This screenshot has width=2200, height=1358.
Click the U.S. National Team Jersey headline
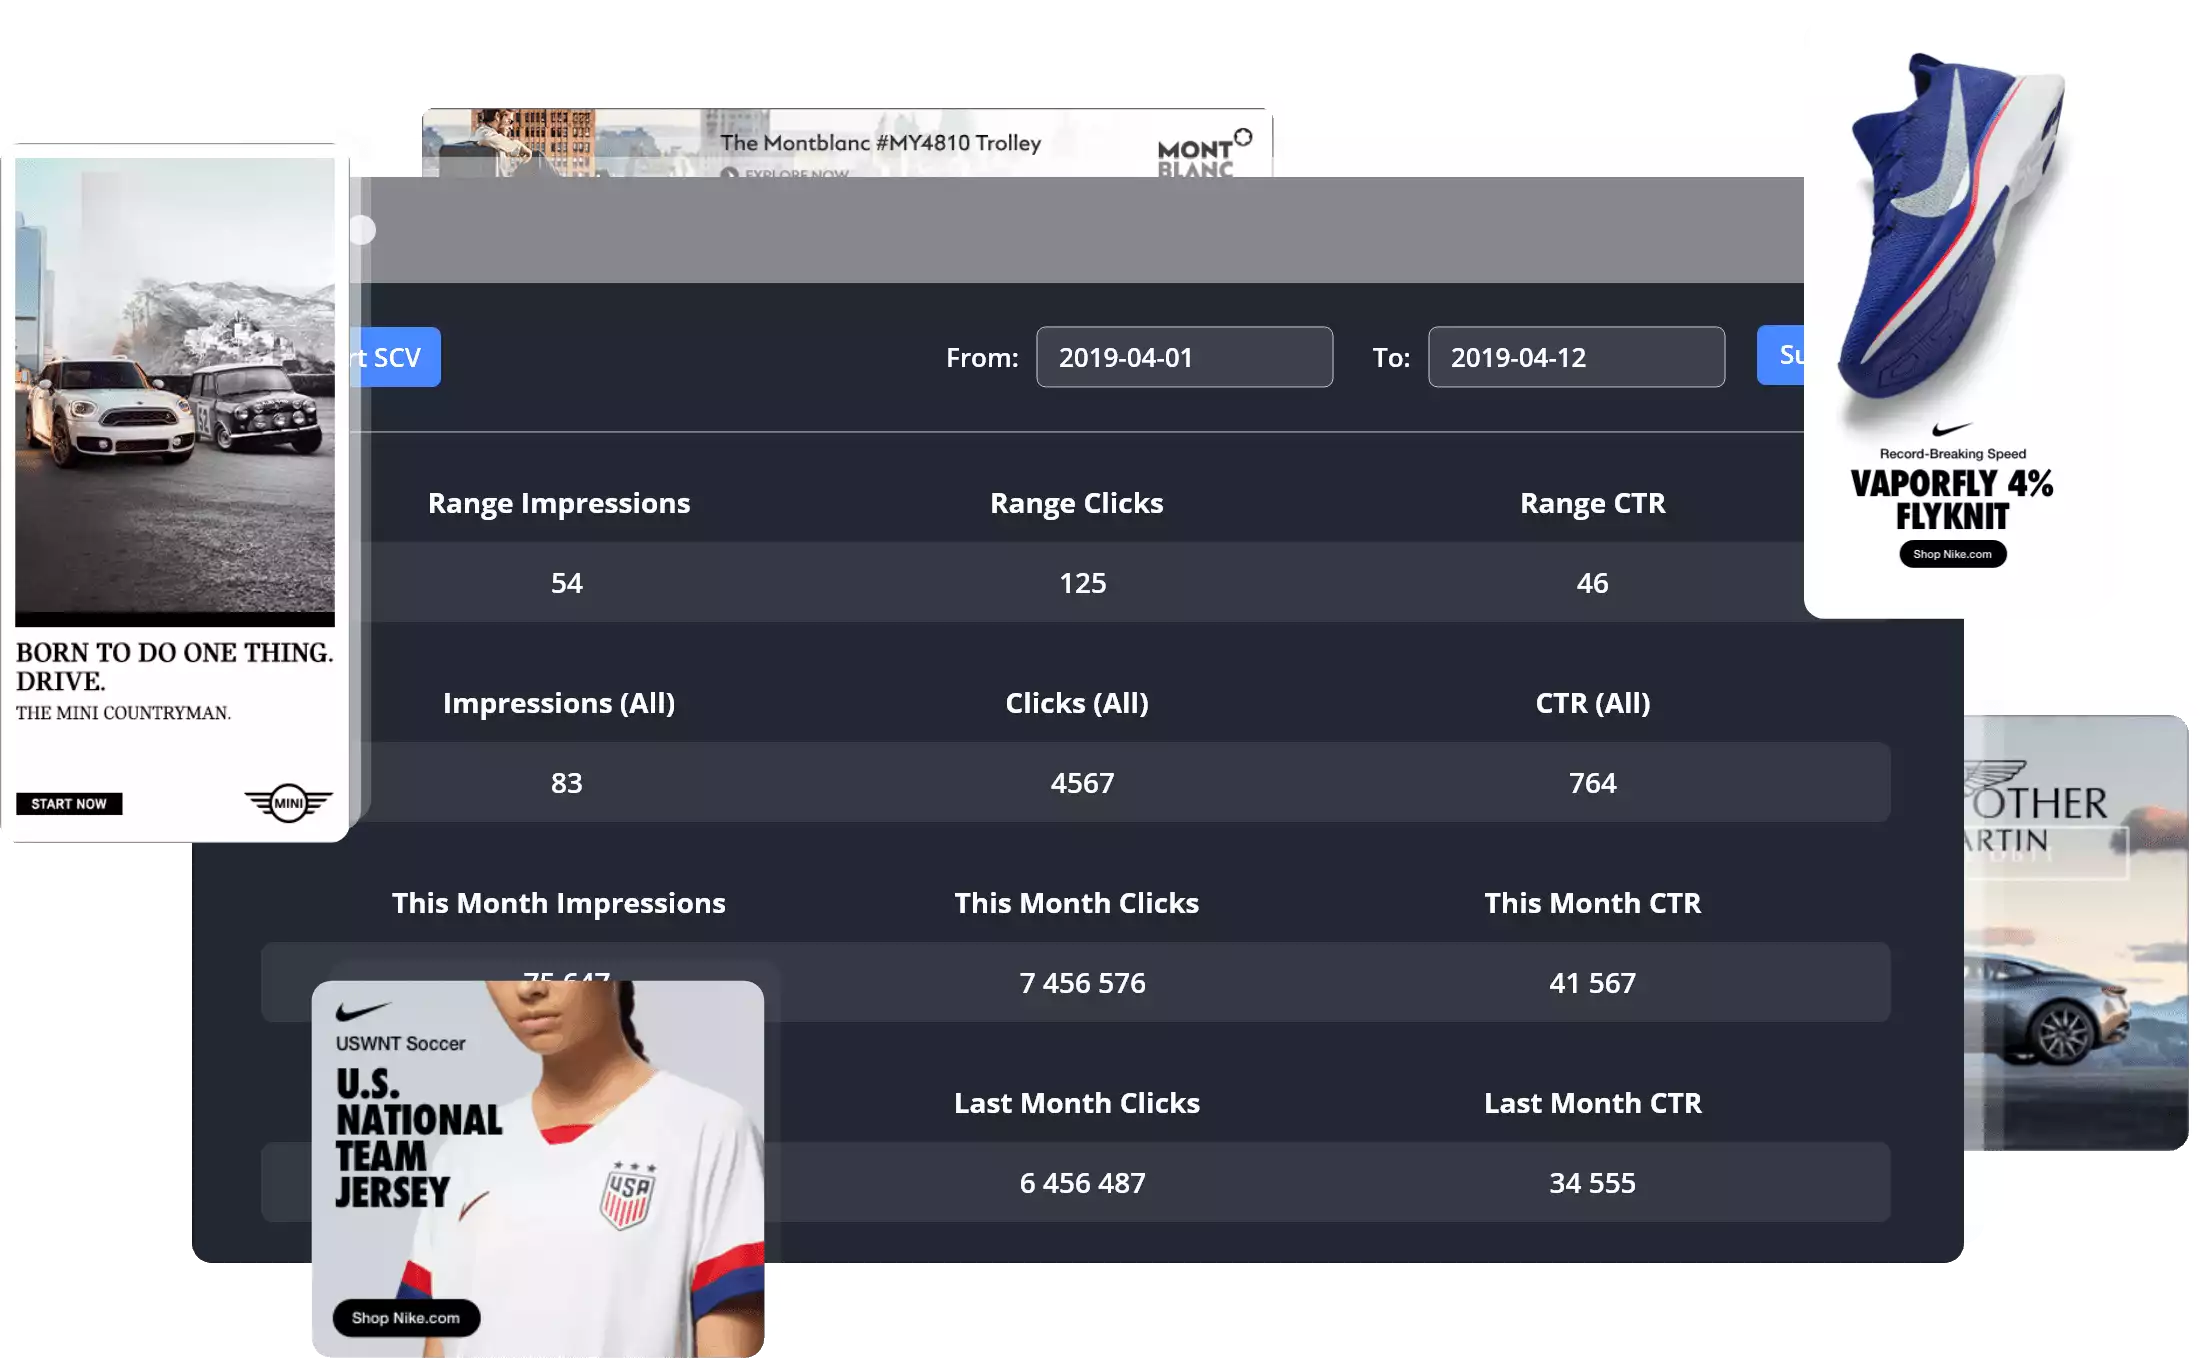(x=418, y=1138)
